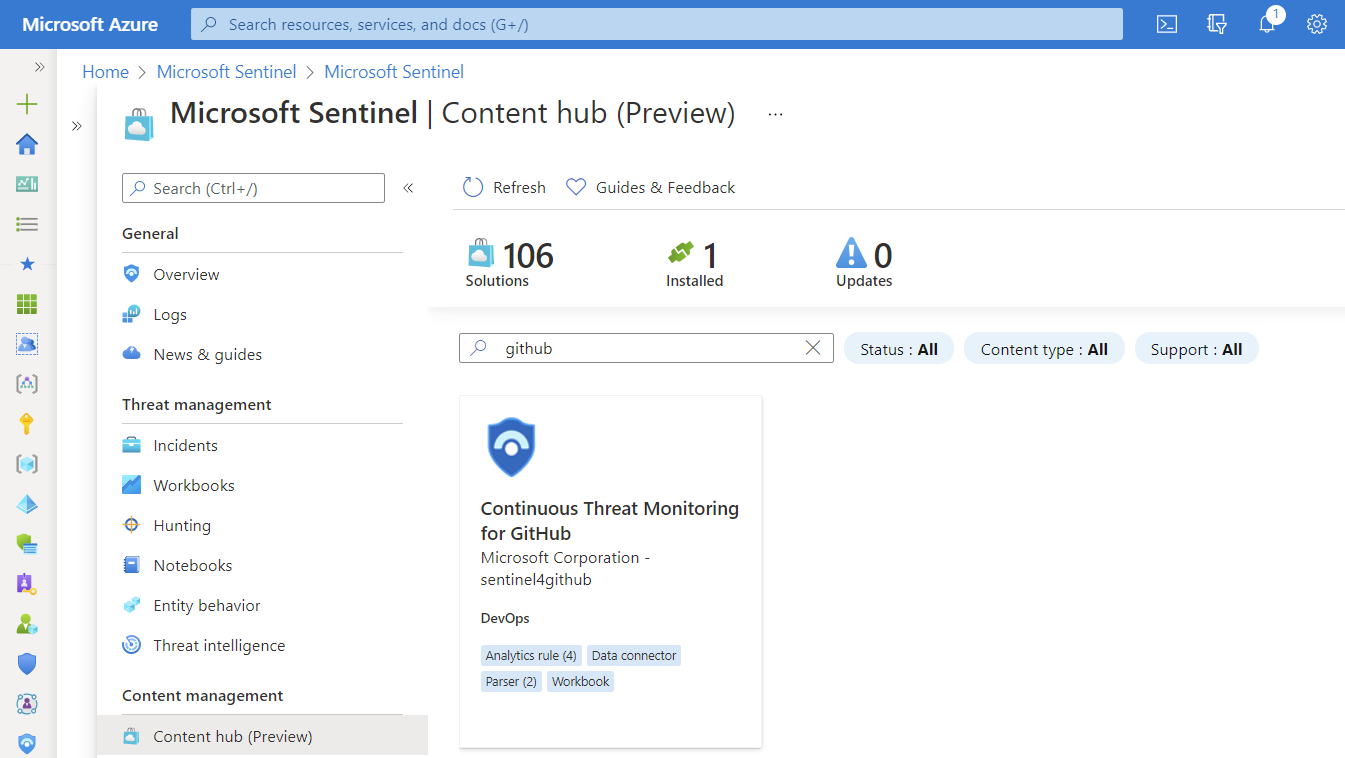Open Azure Cloud Shell icon
This screenshot has width=1345, height=758.
[x=1166, y=24]
